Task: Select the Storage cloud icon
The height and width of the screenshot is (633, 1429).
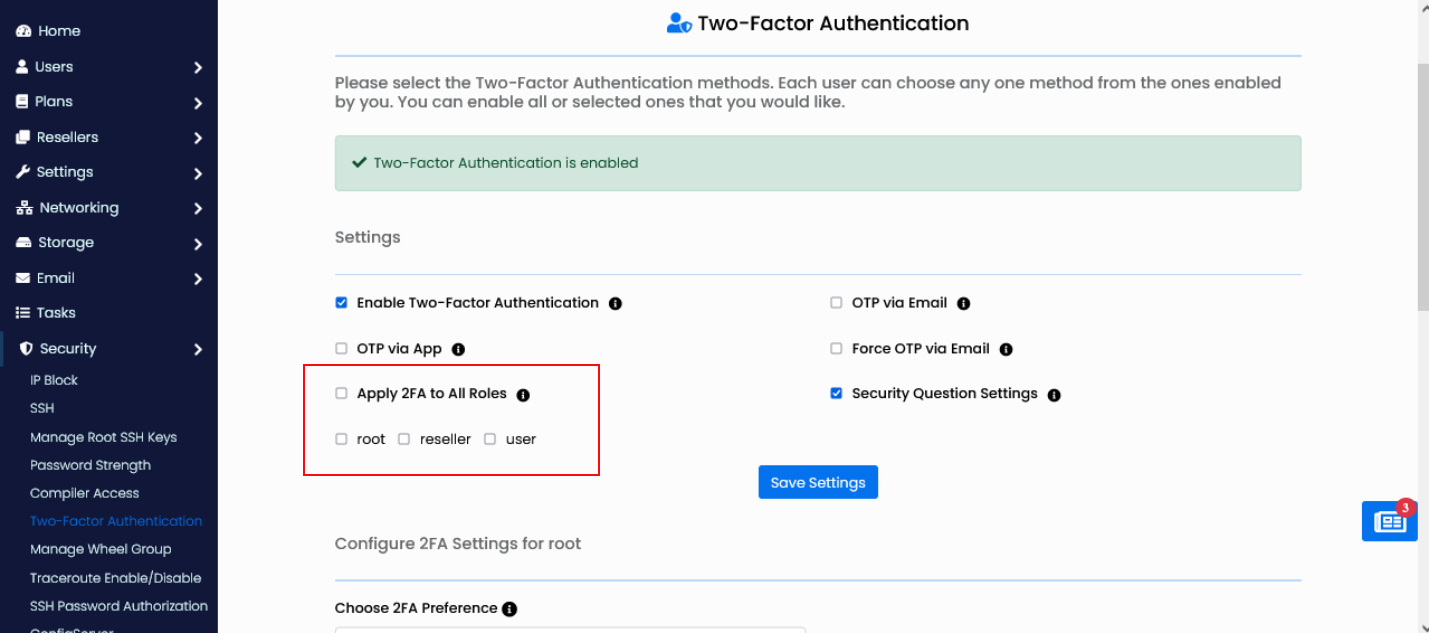Action: pyautogui.click(x=22, y=242)
